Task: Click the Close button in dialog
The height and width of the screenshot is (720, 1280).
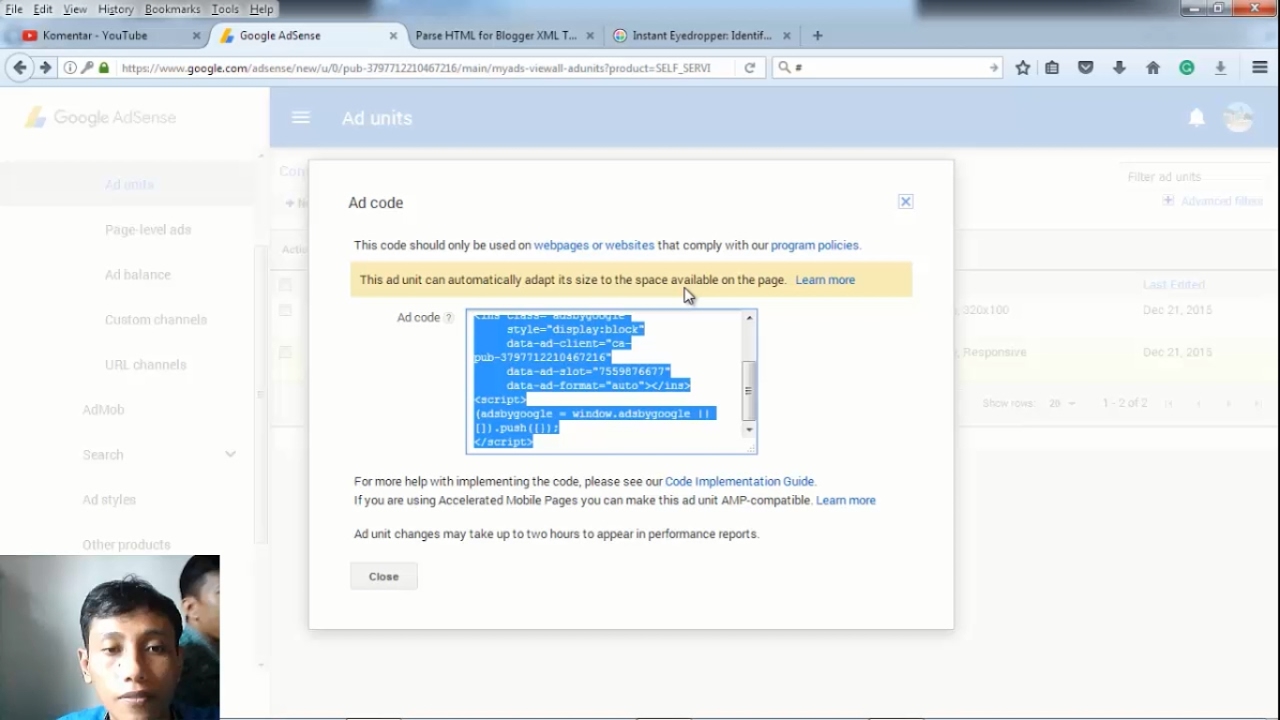Action: pyautogui.click(x=384, y=576)
